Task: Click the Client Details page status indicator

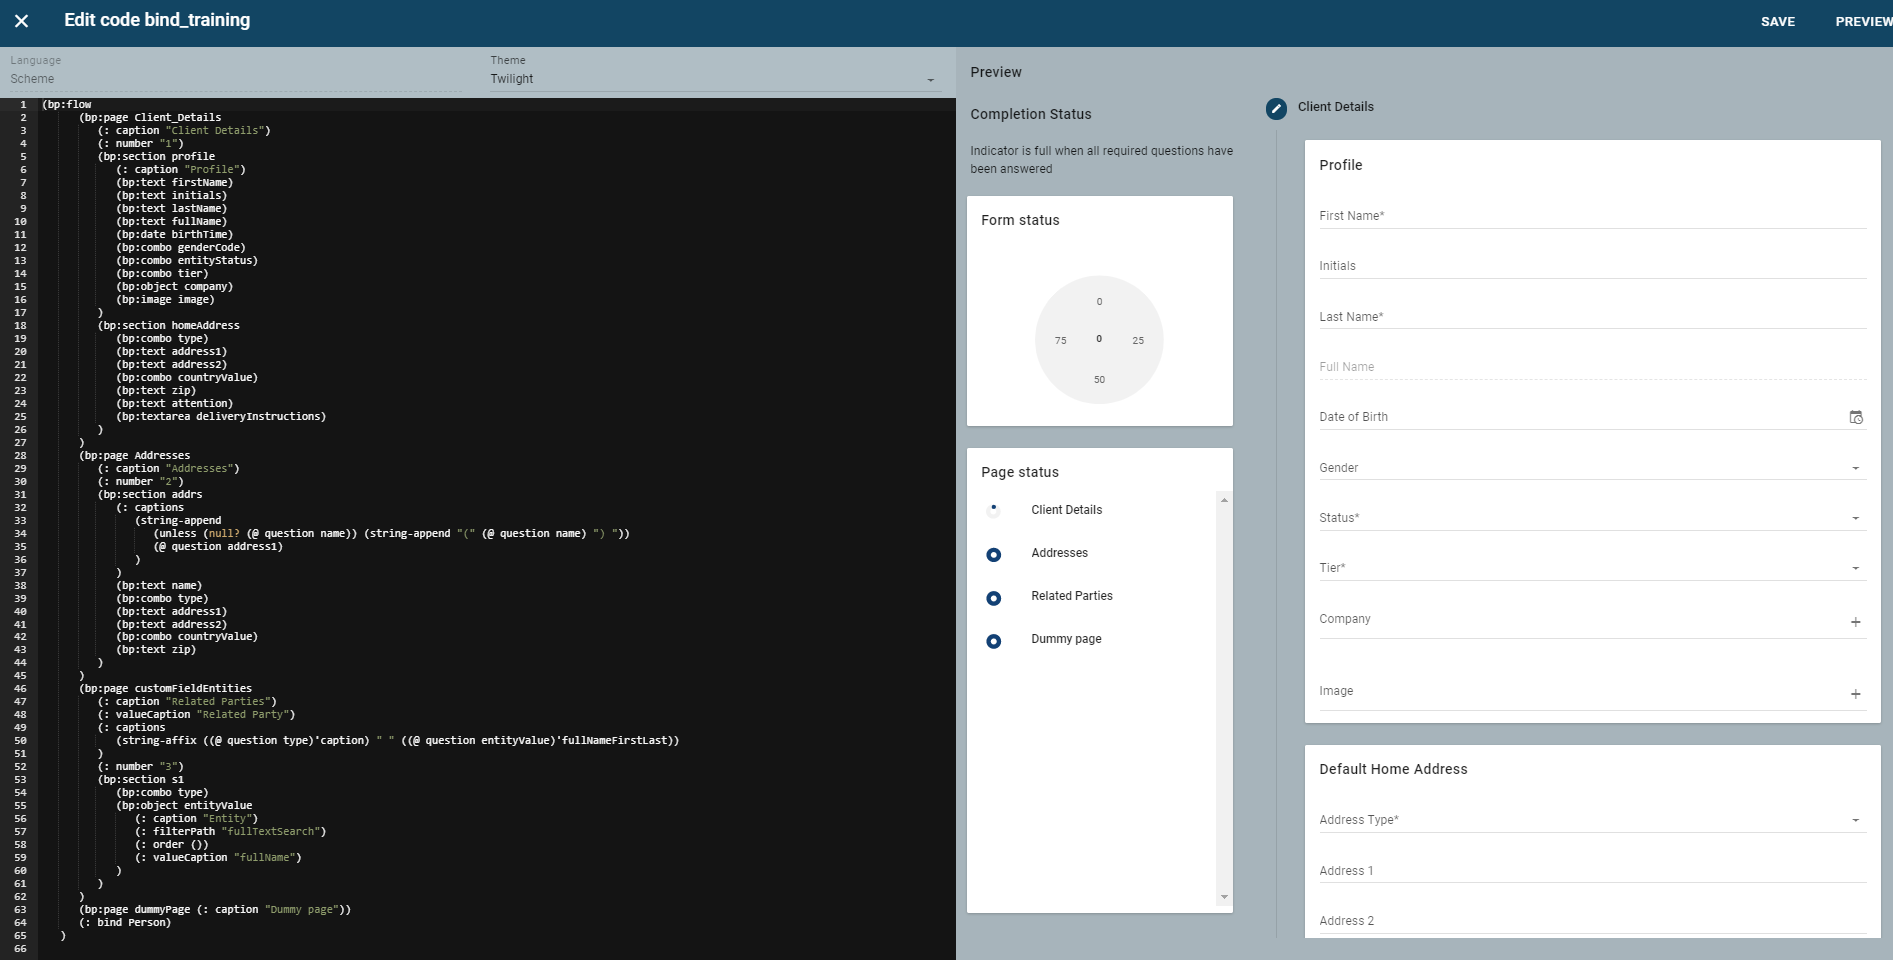Action: pos(993,511)
